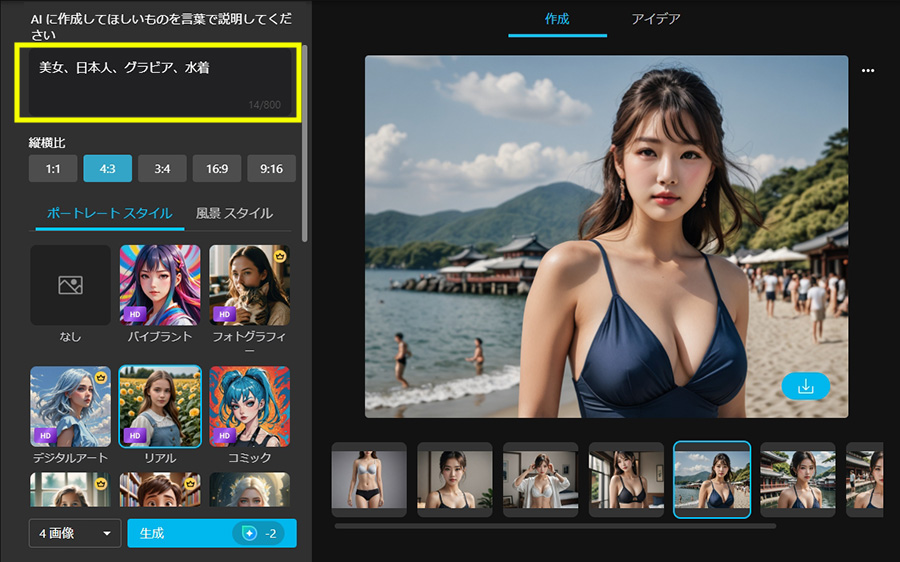The image size is (900, 562).
Task: Select the デジタルアート style icon
Action: [x=70, y=405]
